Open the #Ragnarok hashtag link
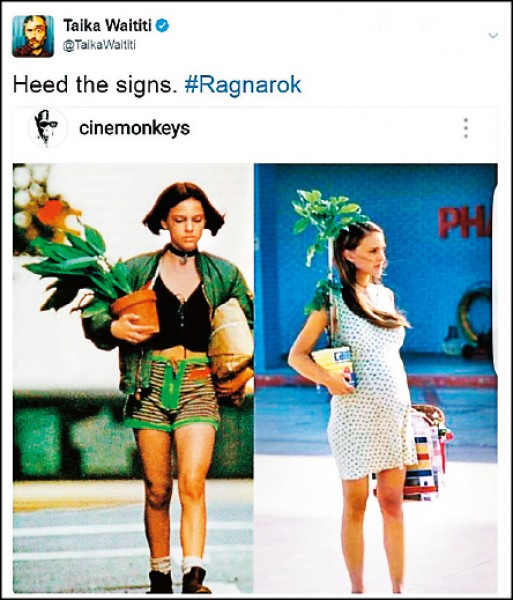Screen dimensions: 513x600 coord(243,85)
